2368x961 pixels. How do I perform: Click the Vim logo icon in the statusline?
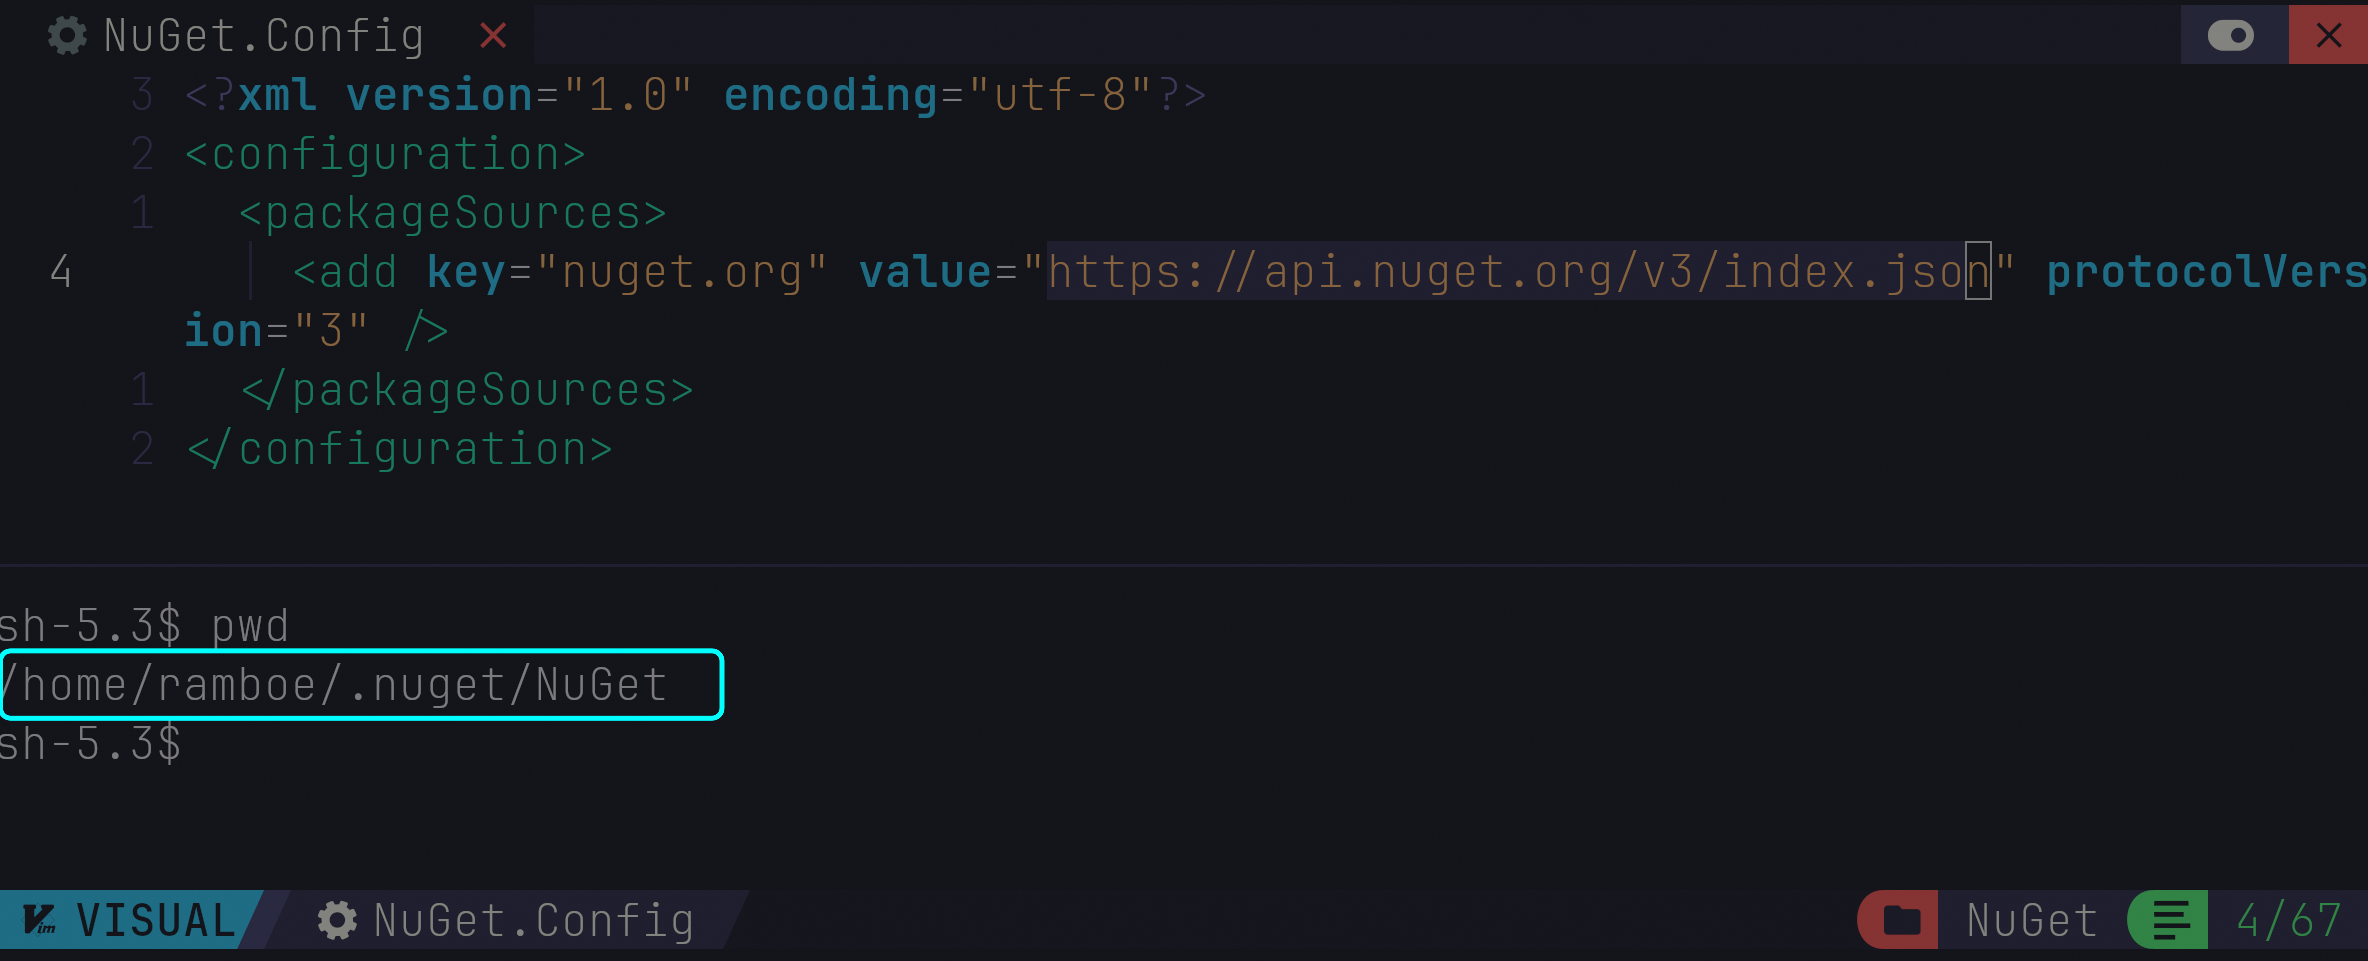coord(39,920)
